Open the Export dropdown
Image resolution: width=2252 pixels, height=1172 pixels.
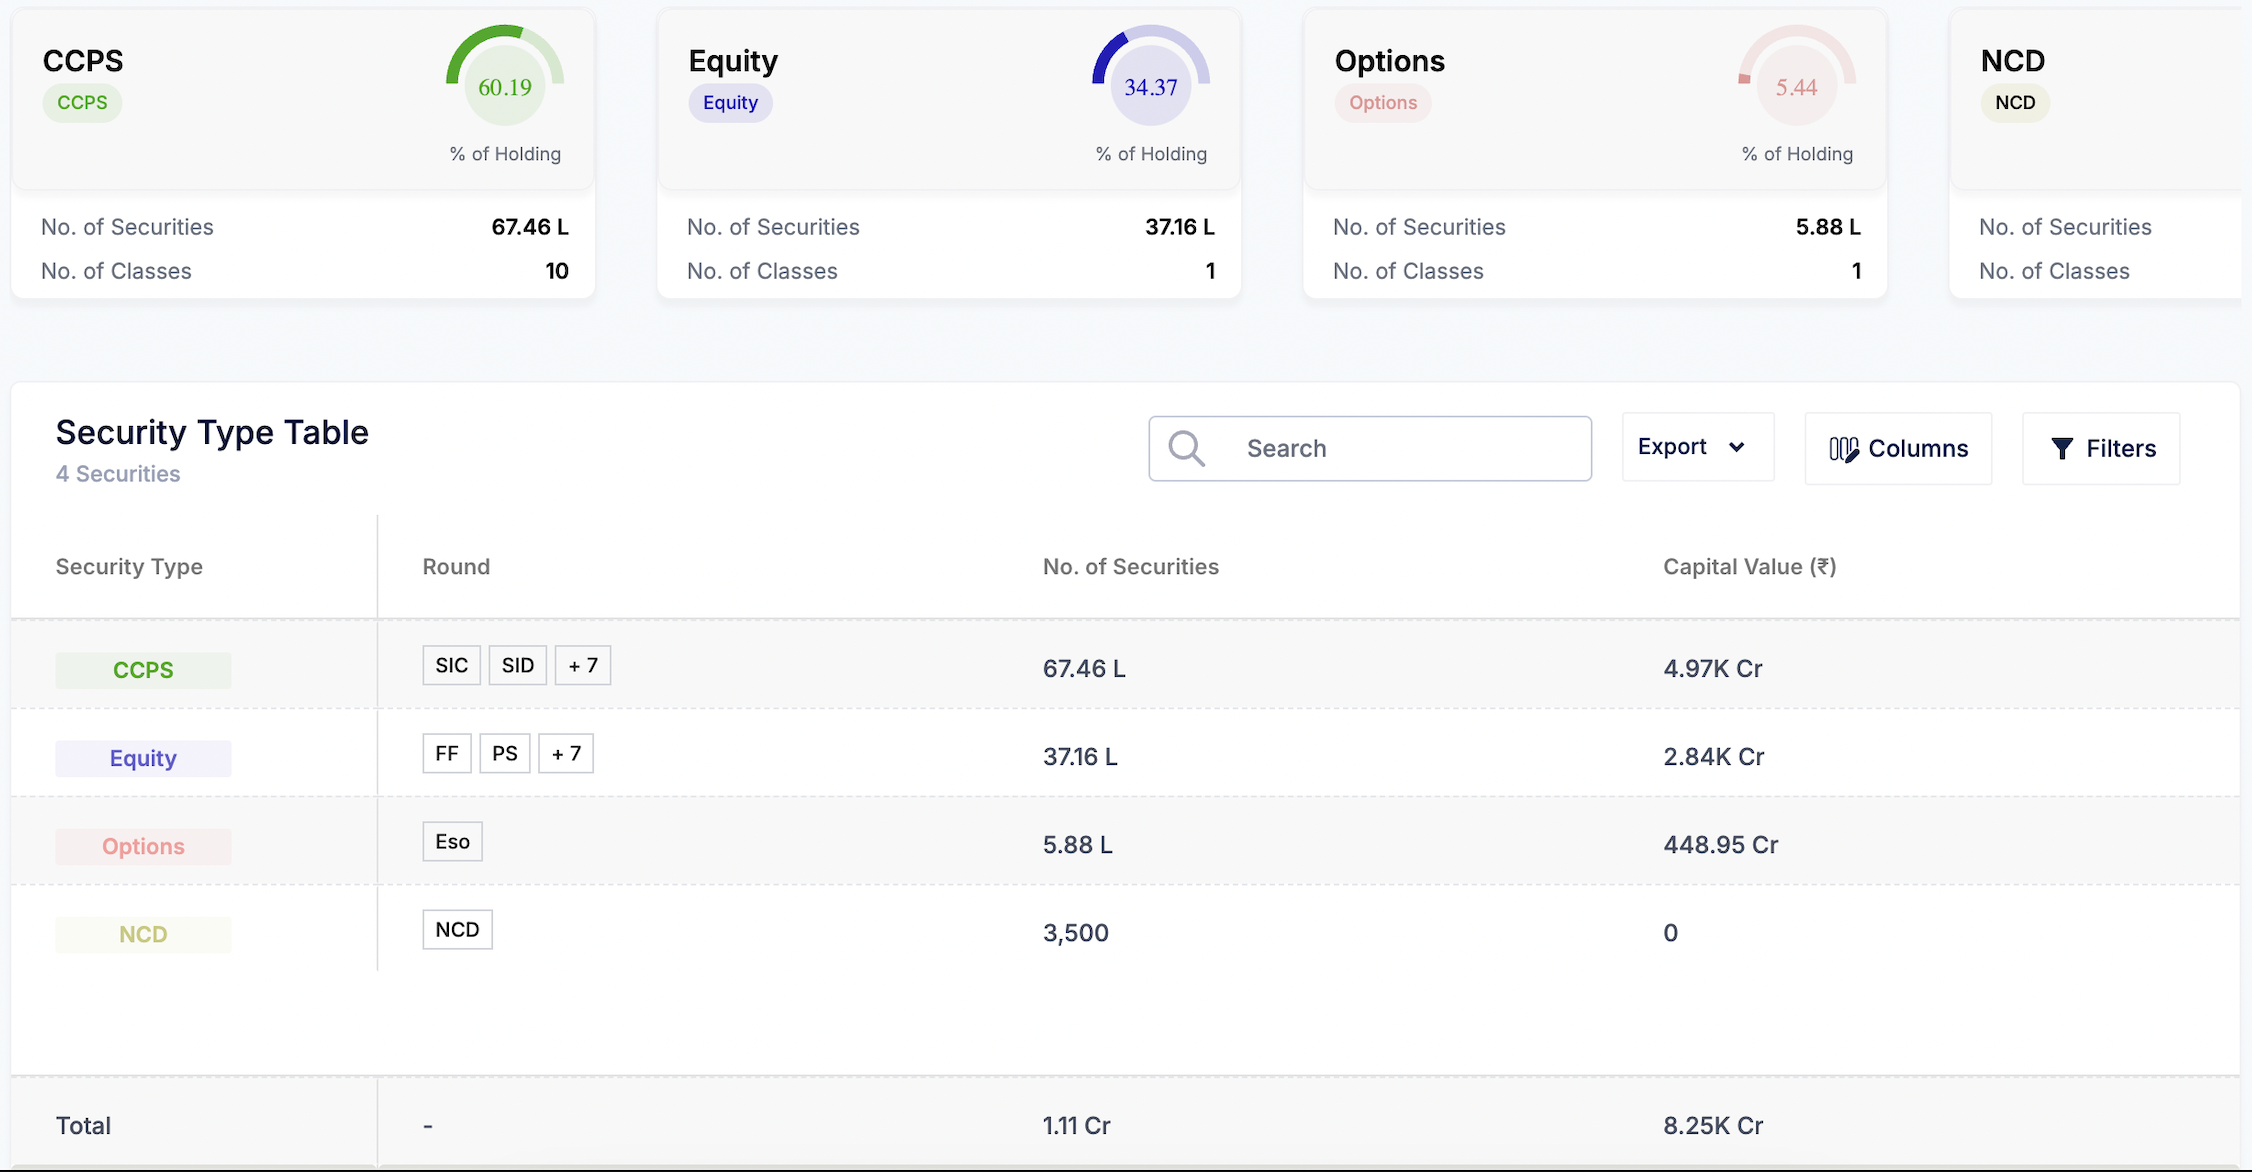coord(1697,447)
